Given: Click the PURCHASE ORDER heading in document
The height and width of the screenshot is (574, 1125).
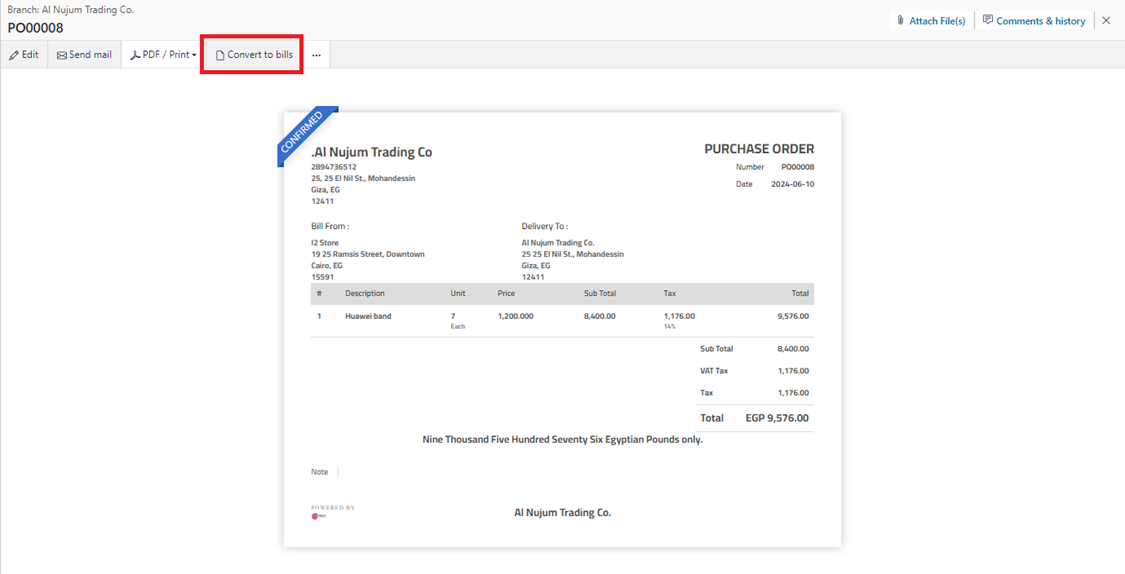Looking at the screenshot, I should [758, 149].
